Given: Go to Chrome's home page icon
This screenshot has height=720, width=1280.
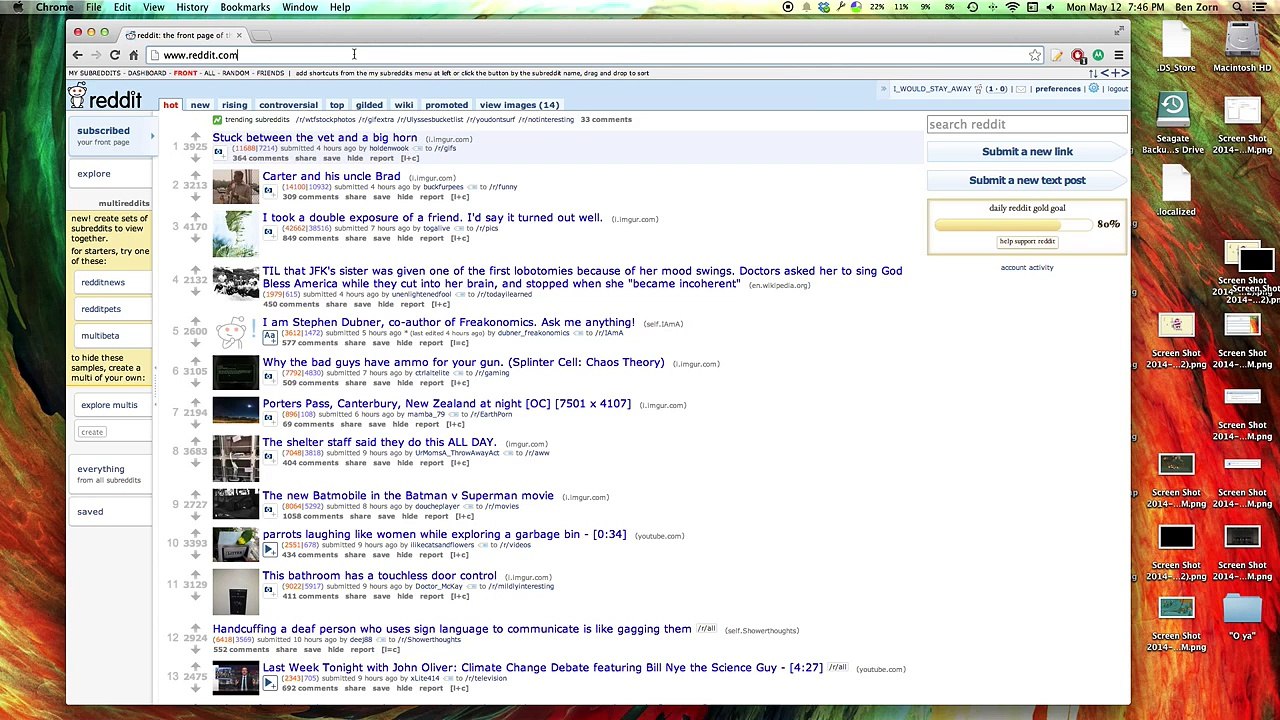Looking at the screenshot, I should pos(133,55).
